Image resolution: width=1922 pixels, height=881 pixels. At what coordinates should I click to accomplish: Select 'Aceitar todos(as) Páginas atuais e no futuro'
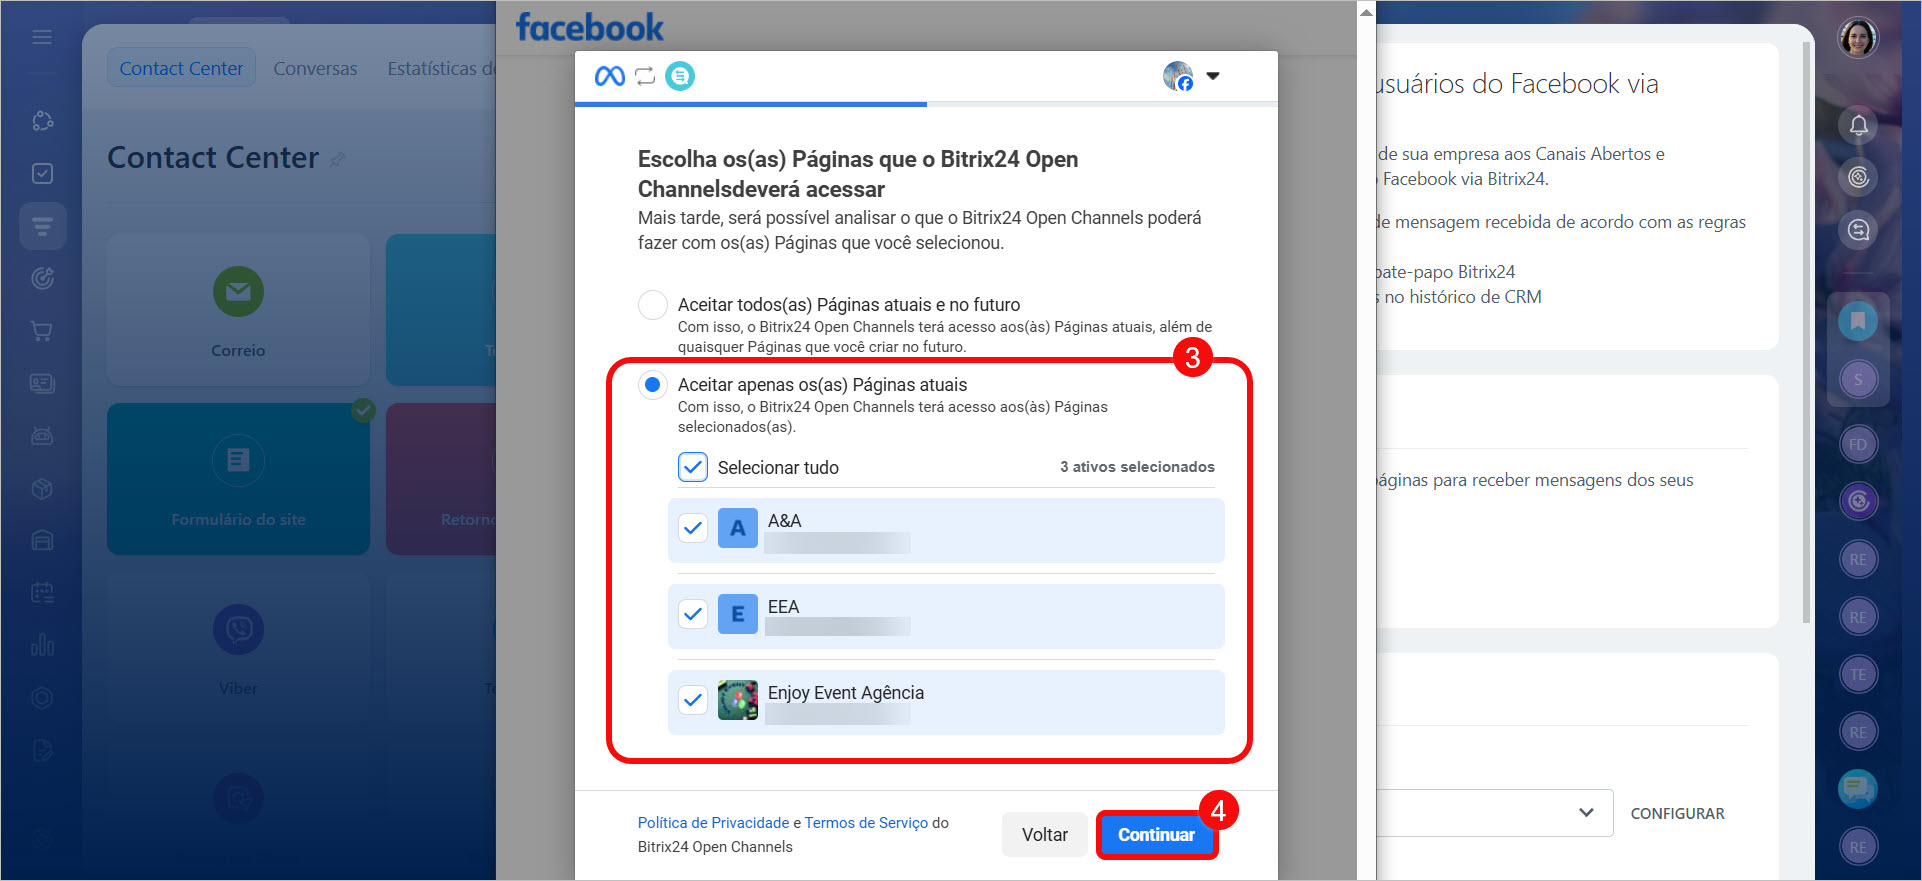[653, 305]
